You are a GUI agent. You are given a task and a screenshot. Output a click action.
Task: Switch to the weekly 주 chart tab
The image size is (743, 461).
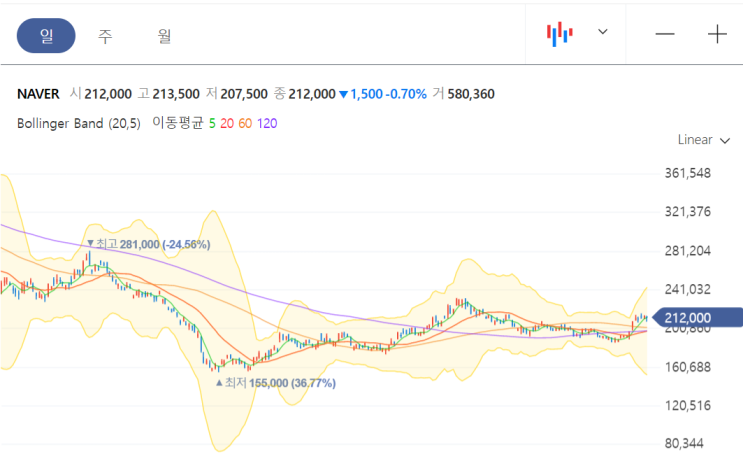pyautogui.click(x=105, y=36)
